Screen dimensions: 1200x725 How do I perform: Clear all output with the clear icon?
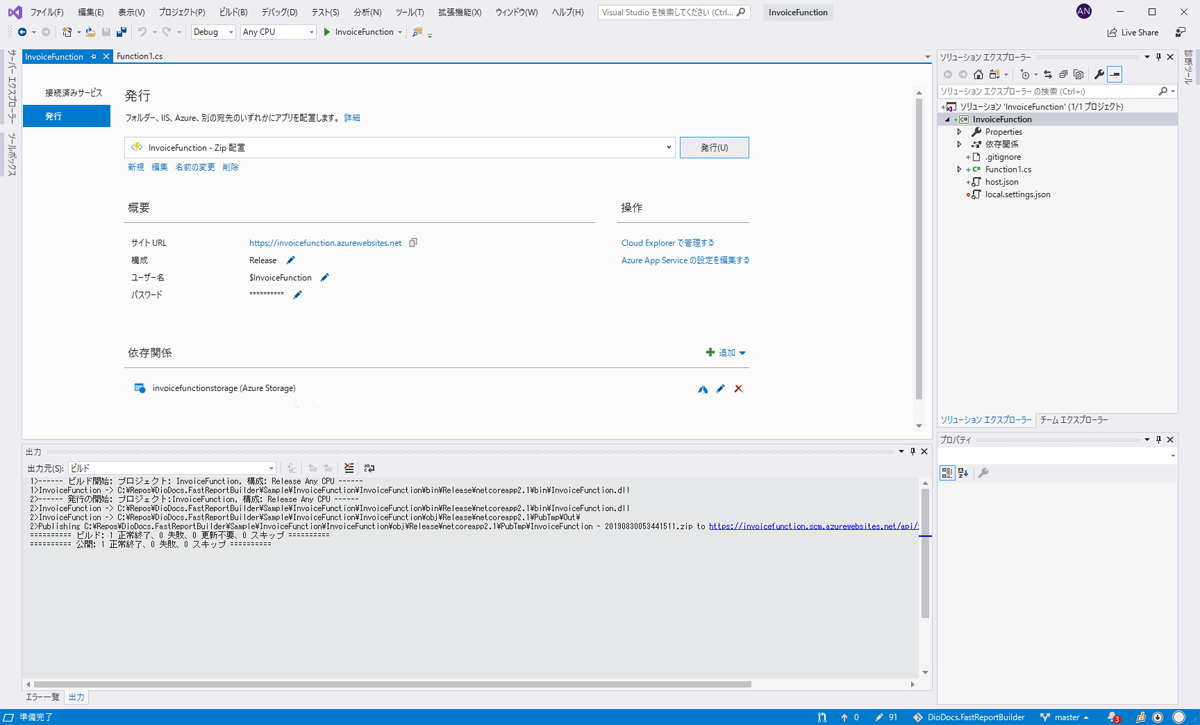coord(349,468)
